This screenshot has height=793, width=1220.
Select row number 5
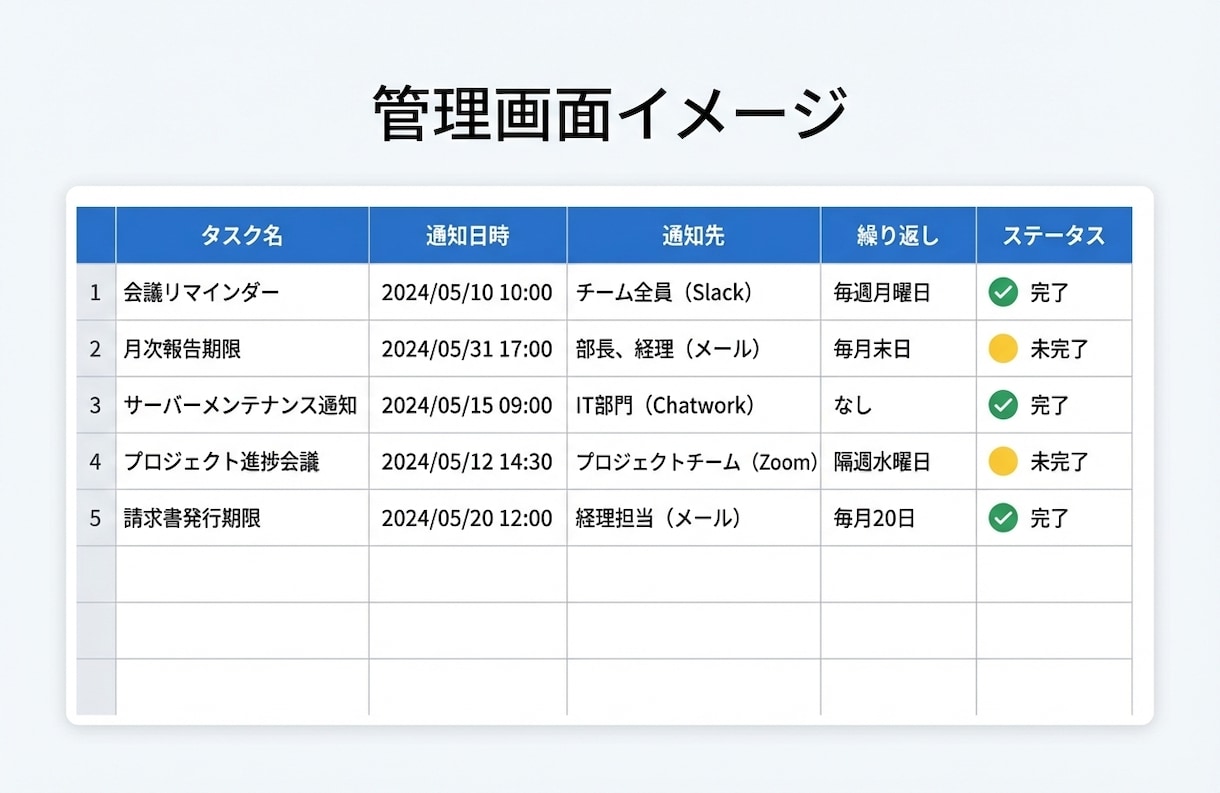click(96, 518)
